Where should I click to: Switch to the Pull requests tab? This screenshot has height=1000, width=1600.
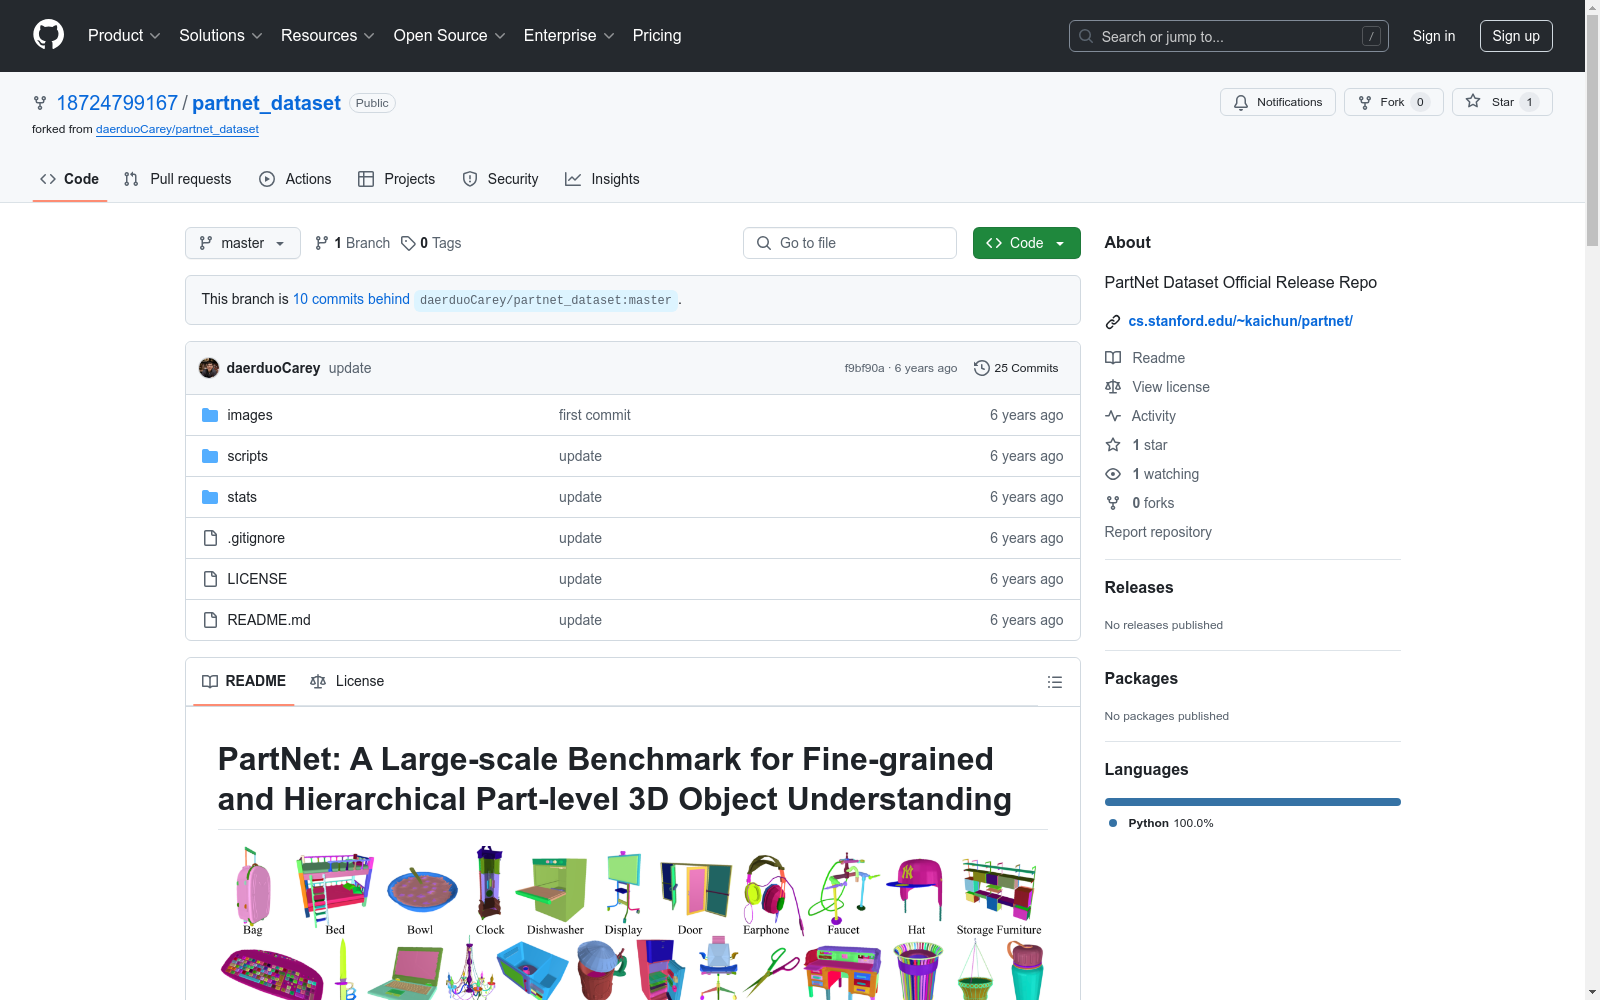tap(178, 179)
